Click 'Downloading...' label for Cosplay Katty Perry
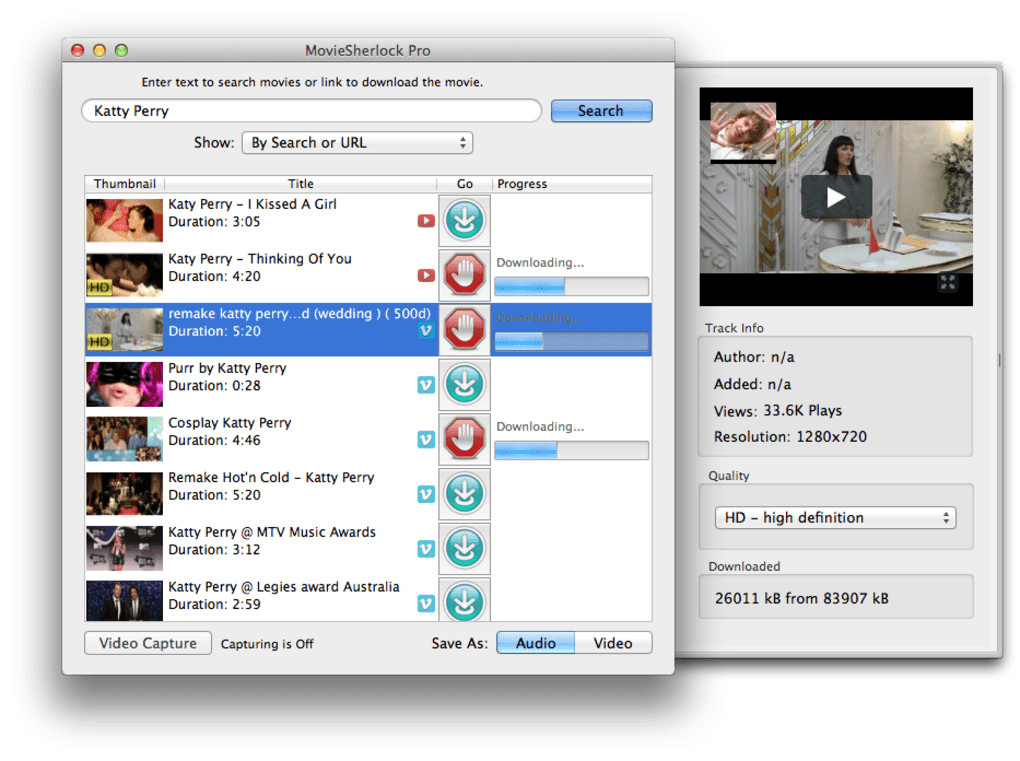This screenshot has width=1020, height=761. [540, 427]
